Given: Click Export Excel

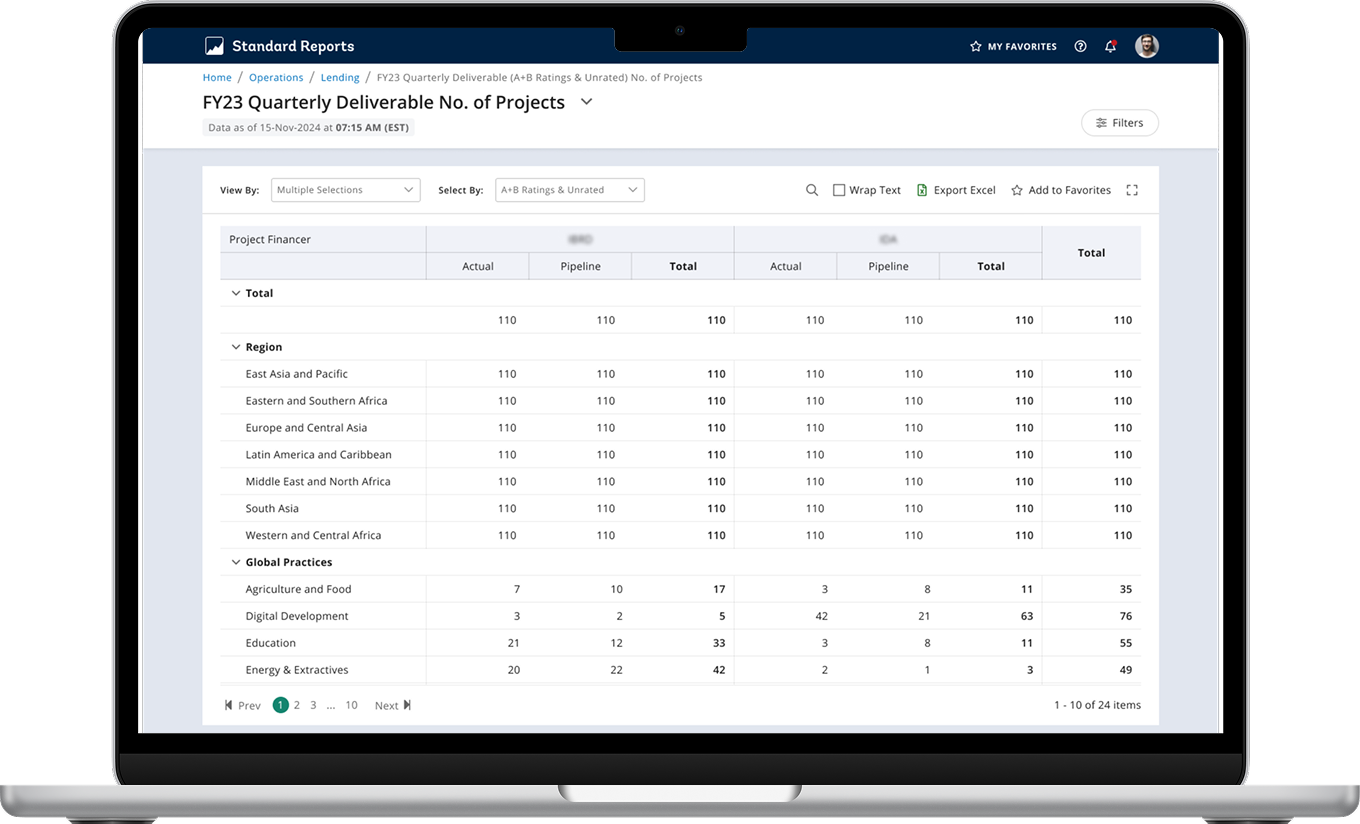Looking at the screenshot, I should tap(956, 190).
